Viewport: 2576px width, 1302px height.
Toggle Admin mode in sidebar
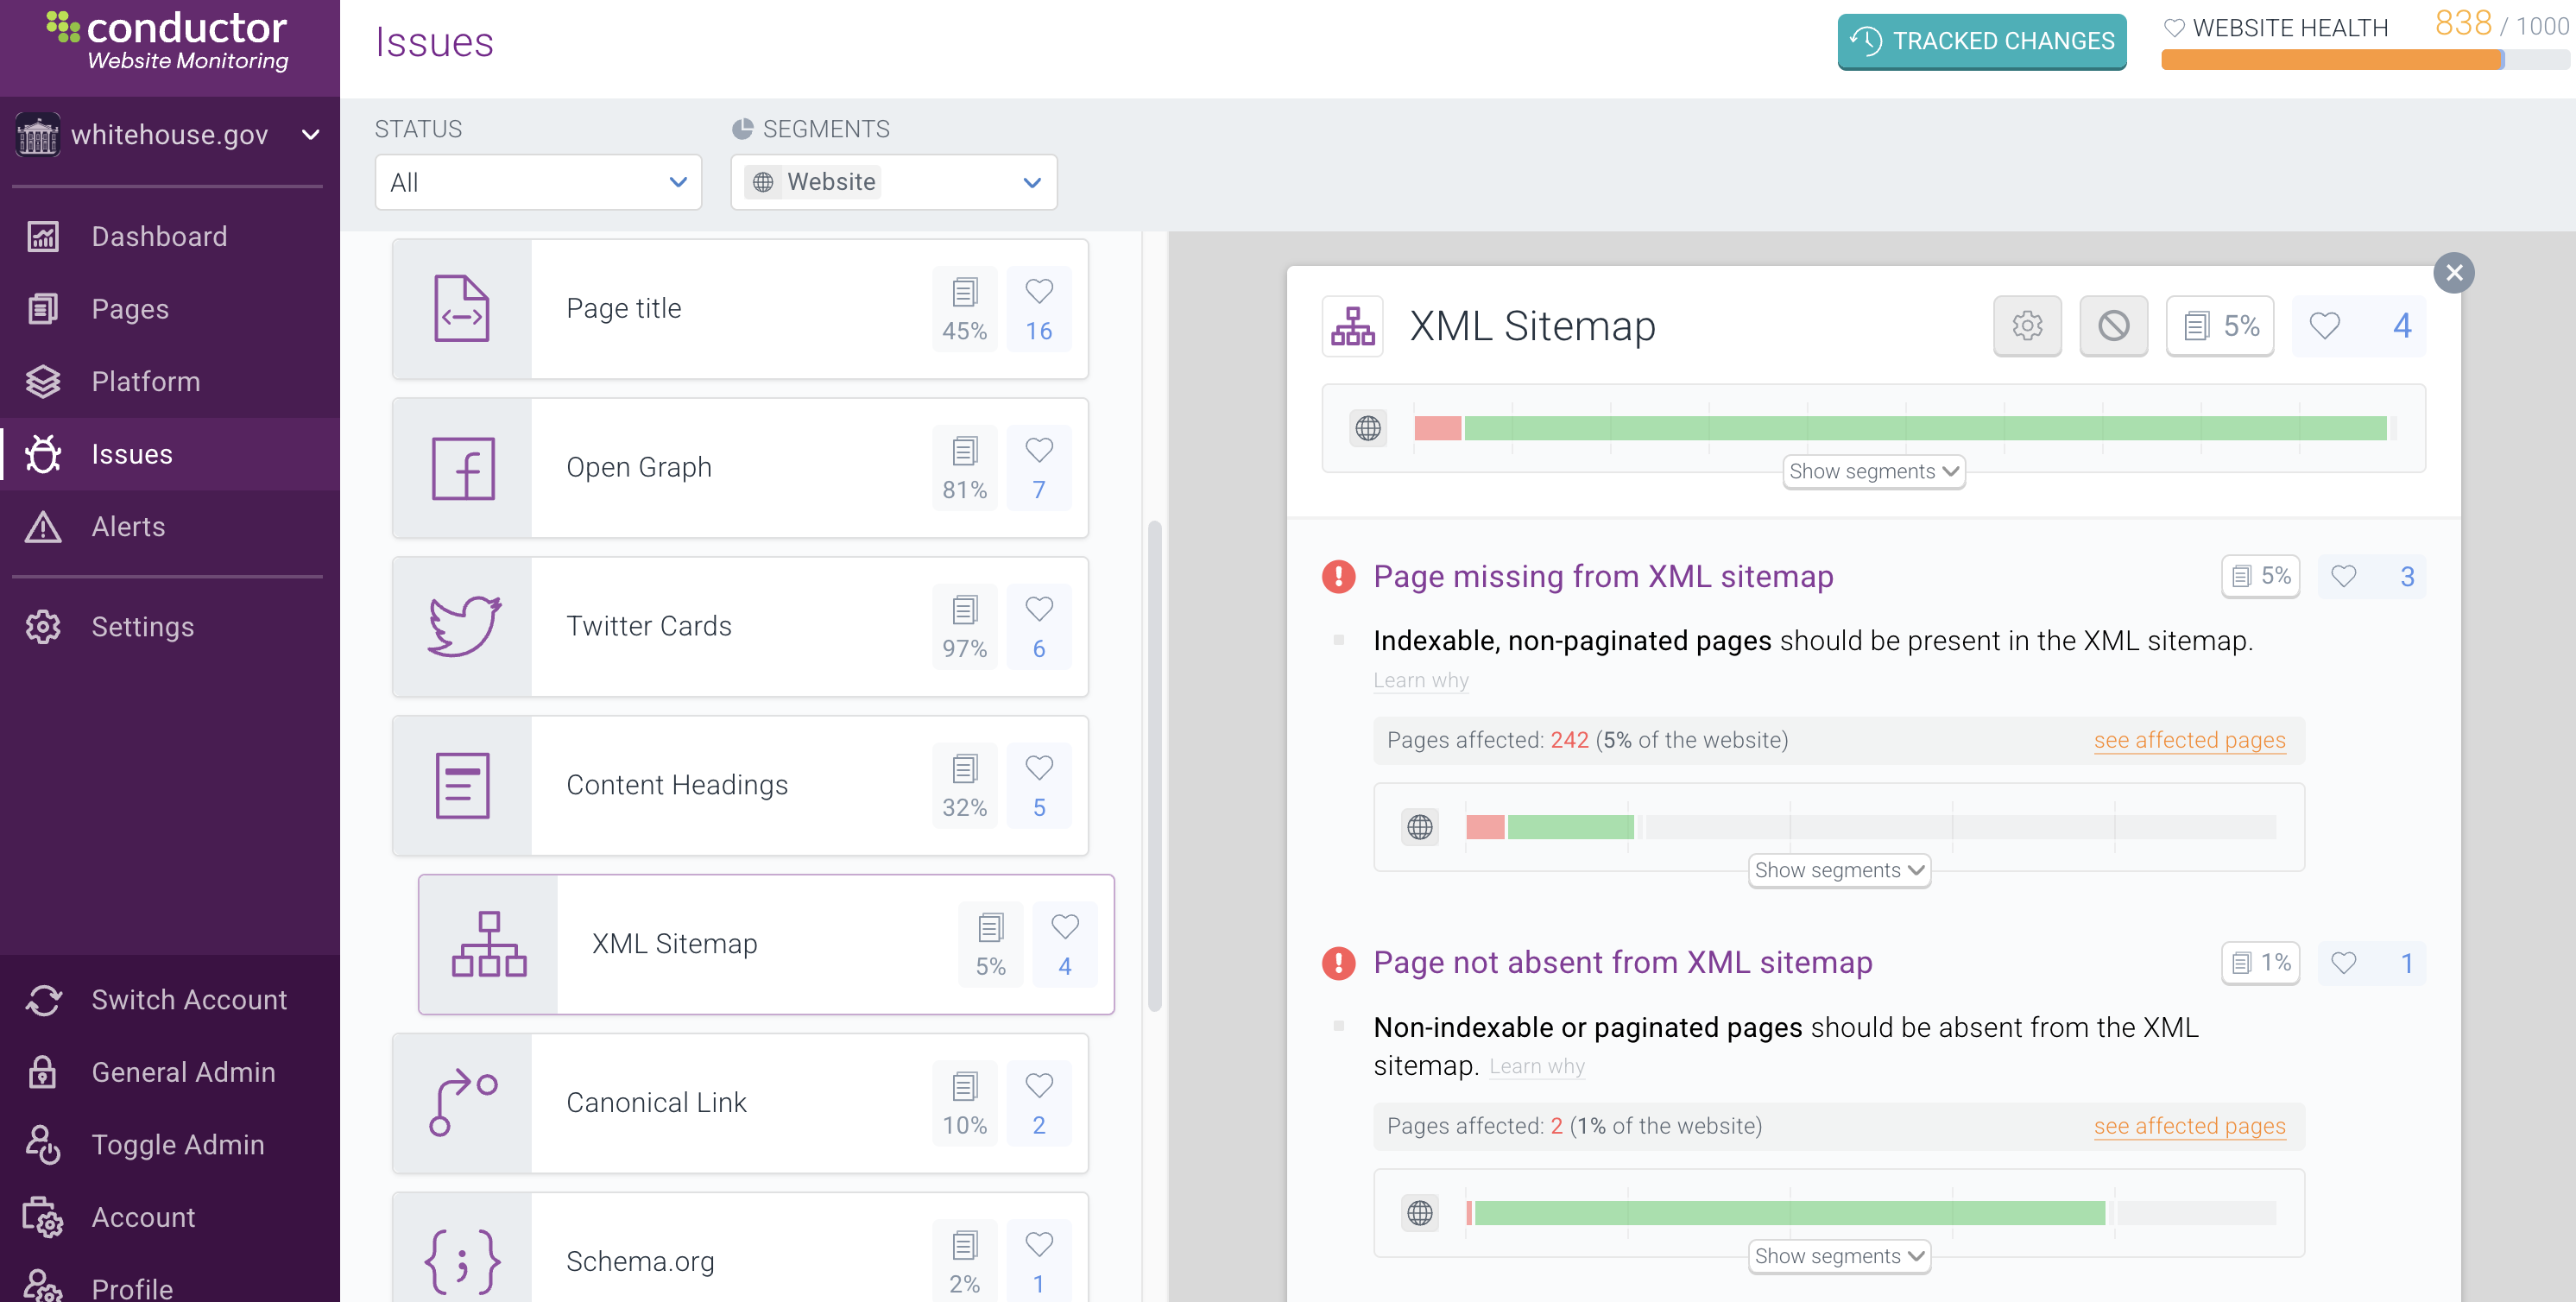click(x=177, y=1144)
